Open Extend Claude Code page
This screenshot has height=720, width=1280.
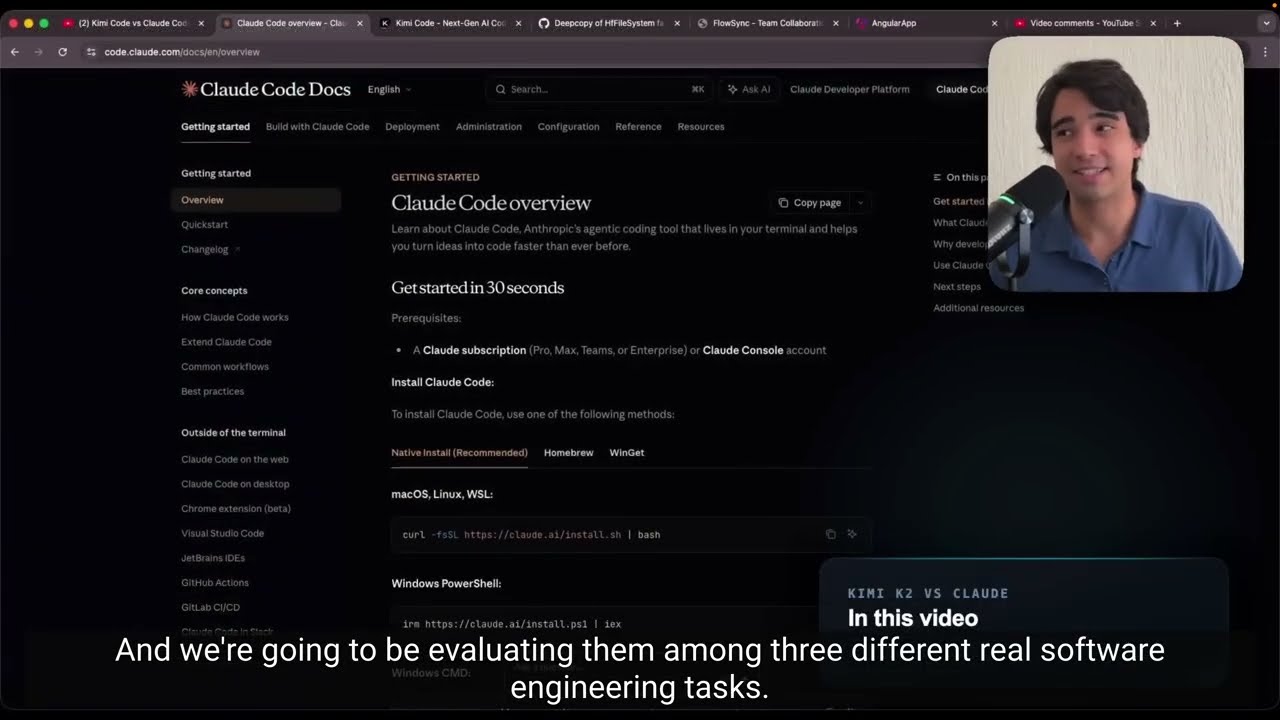(226, 342)
